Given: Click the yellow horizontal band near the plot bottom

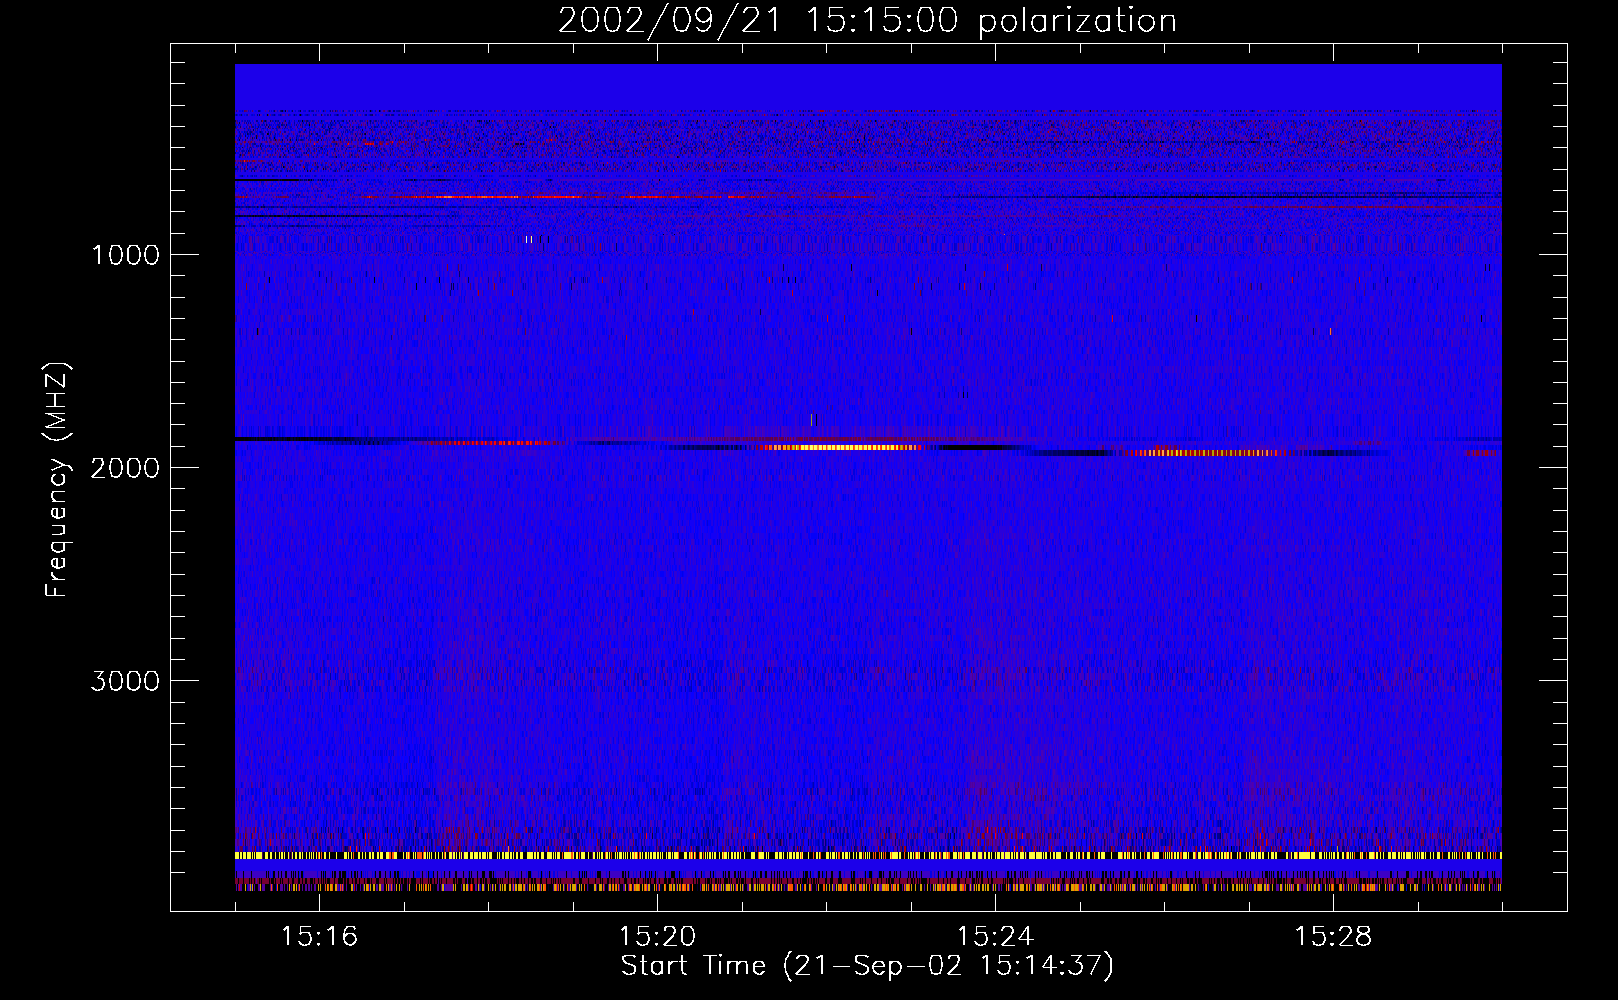Looking at the screenshot, I should tap(868, 856).
